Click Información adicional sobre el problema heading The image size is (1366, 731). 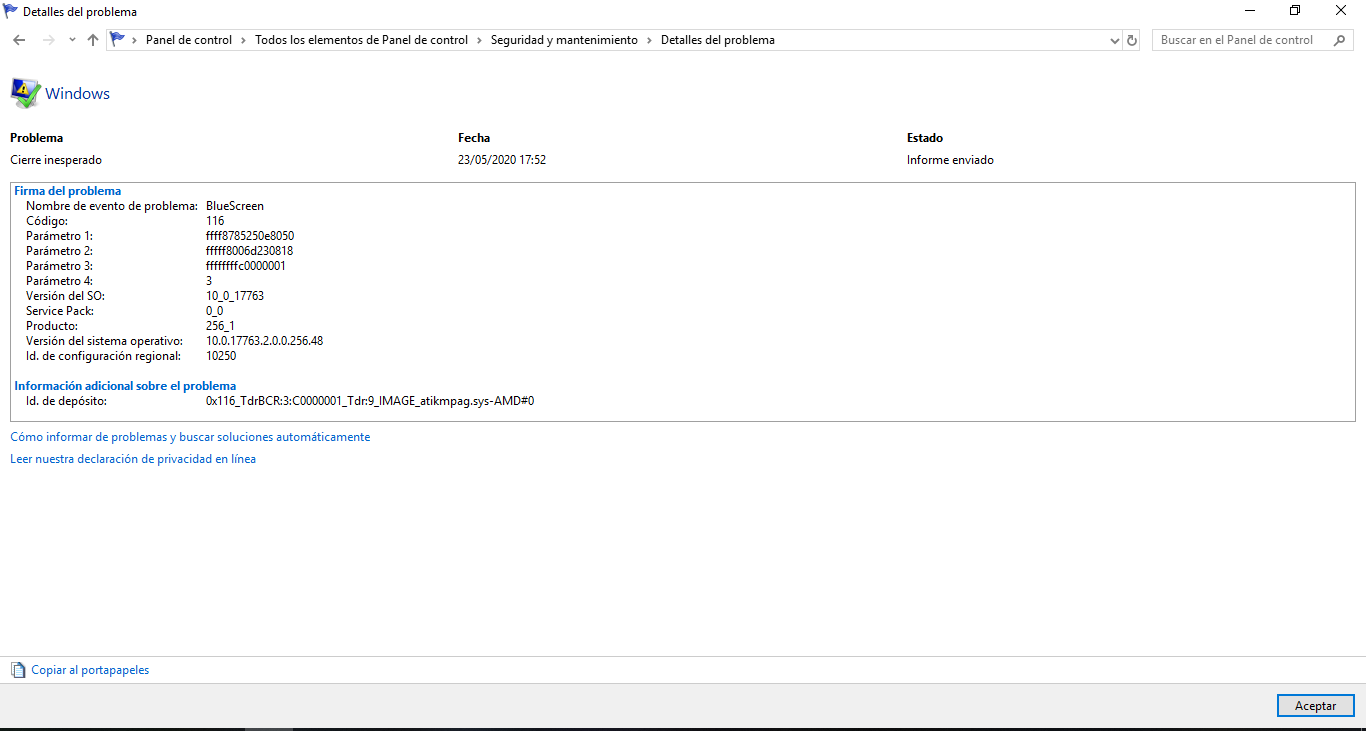(x=125, y=386)
